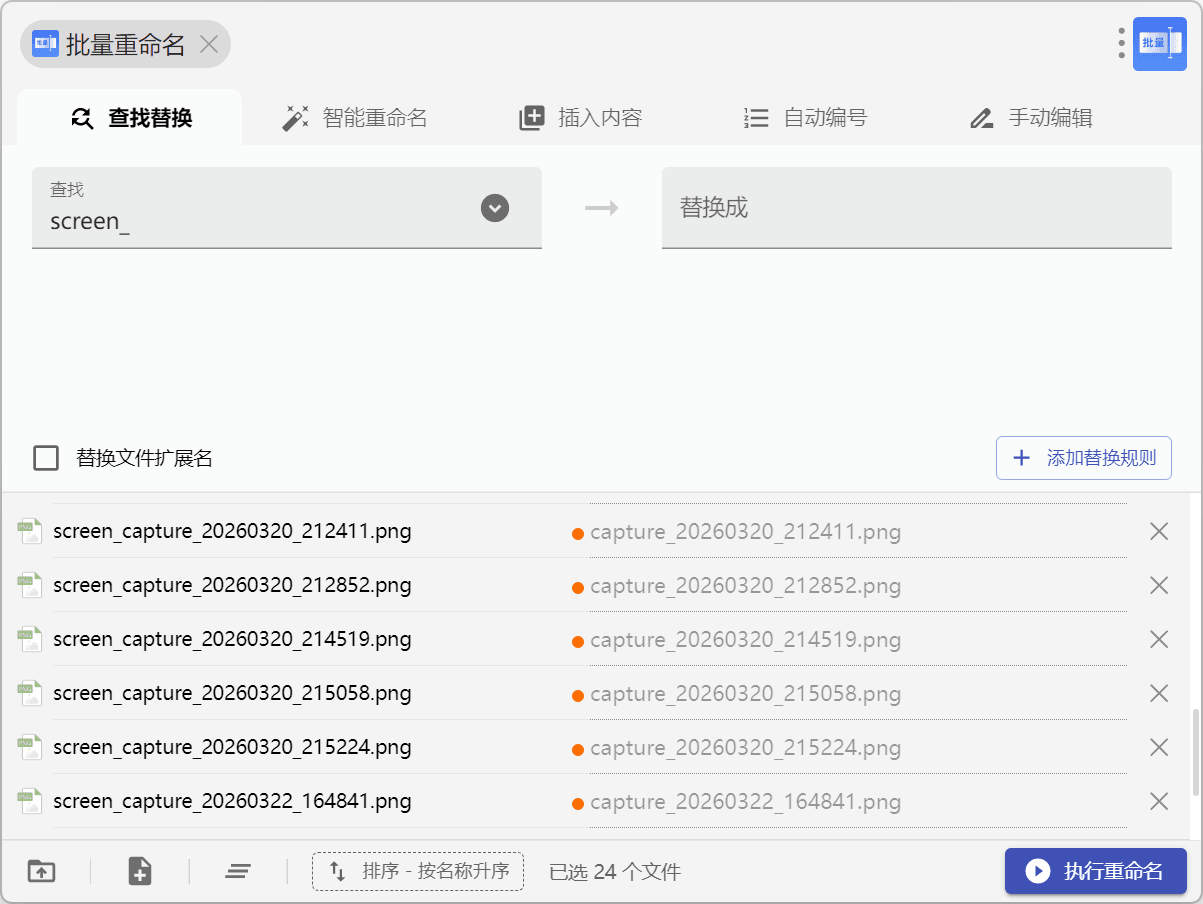Image resolution: width=1203 pixels, height=904 pixels.
Task: Close the 批量重命名 tab chip
Action: coord(209,44)
